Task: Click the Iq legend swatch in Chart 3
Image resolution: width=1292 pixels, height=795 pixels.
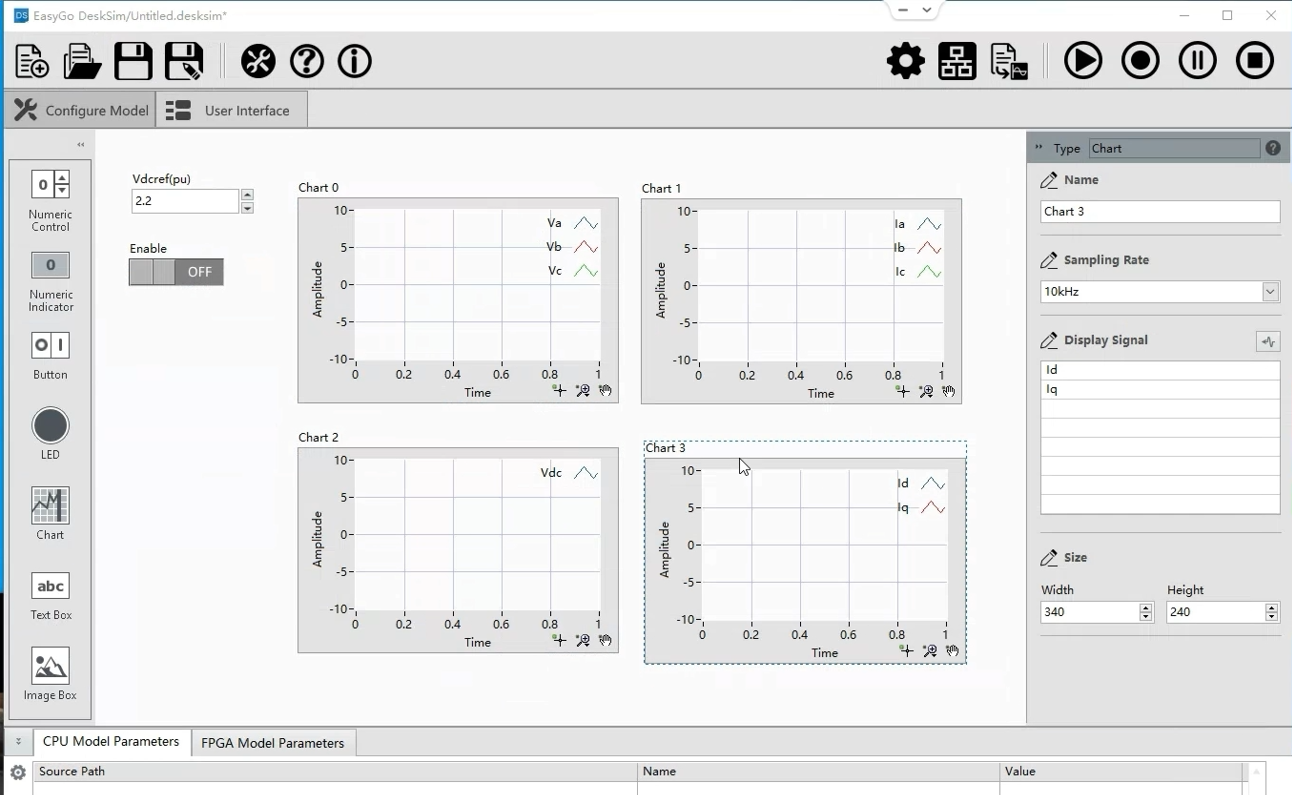Action: (x=933, y=508)
